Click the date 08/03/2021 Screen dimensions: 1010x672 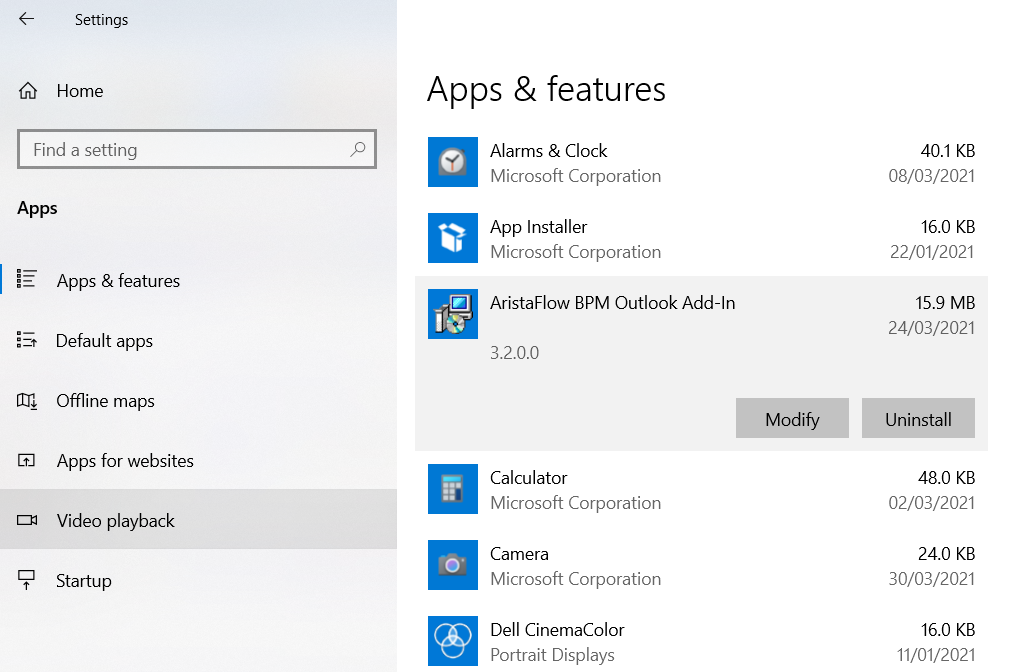click(x=931, y=176)
